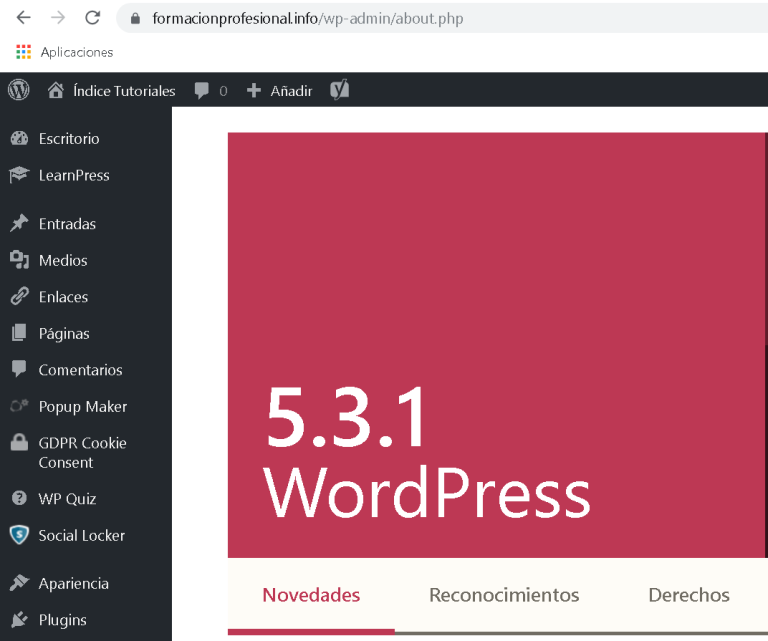
Task: Switch to the Reconocimientos tab
Action: click(504, 595)
